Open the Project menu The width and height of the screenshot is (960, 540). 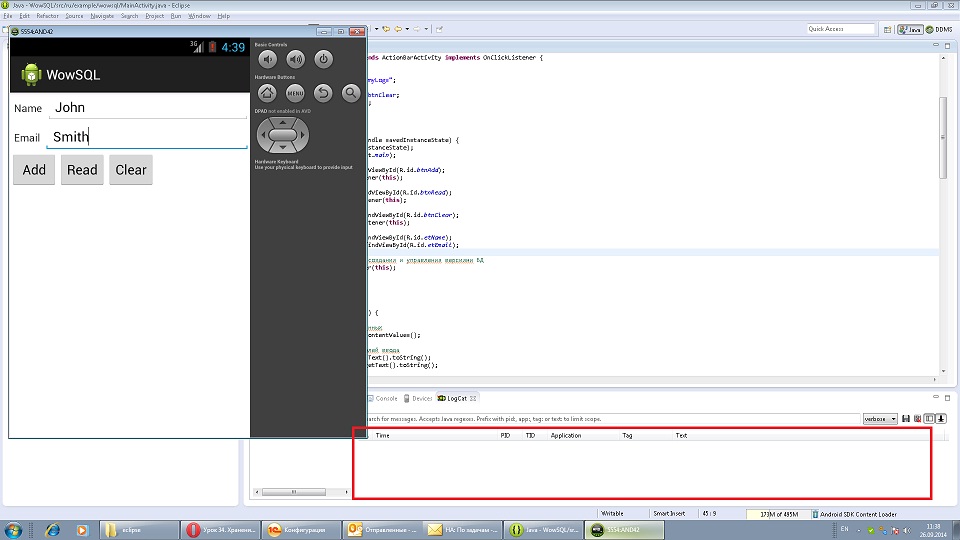point(154,16)
